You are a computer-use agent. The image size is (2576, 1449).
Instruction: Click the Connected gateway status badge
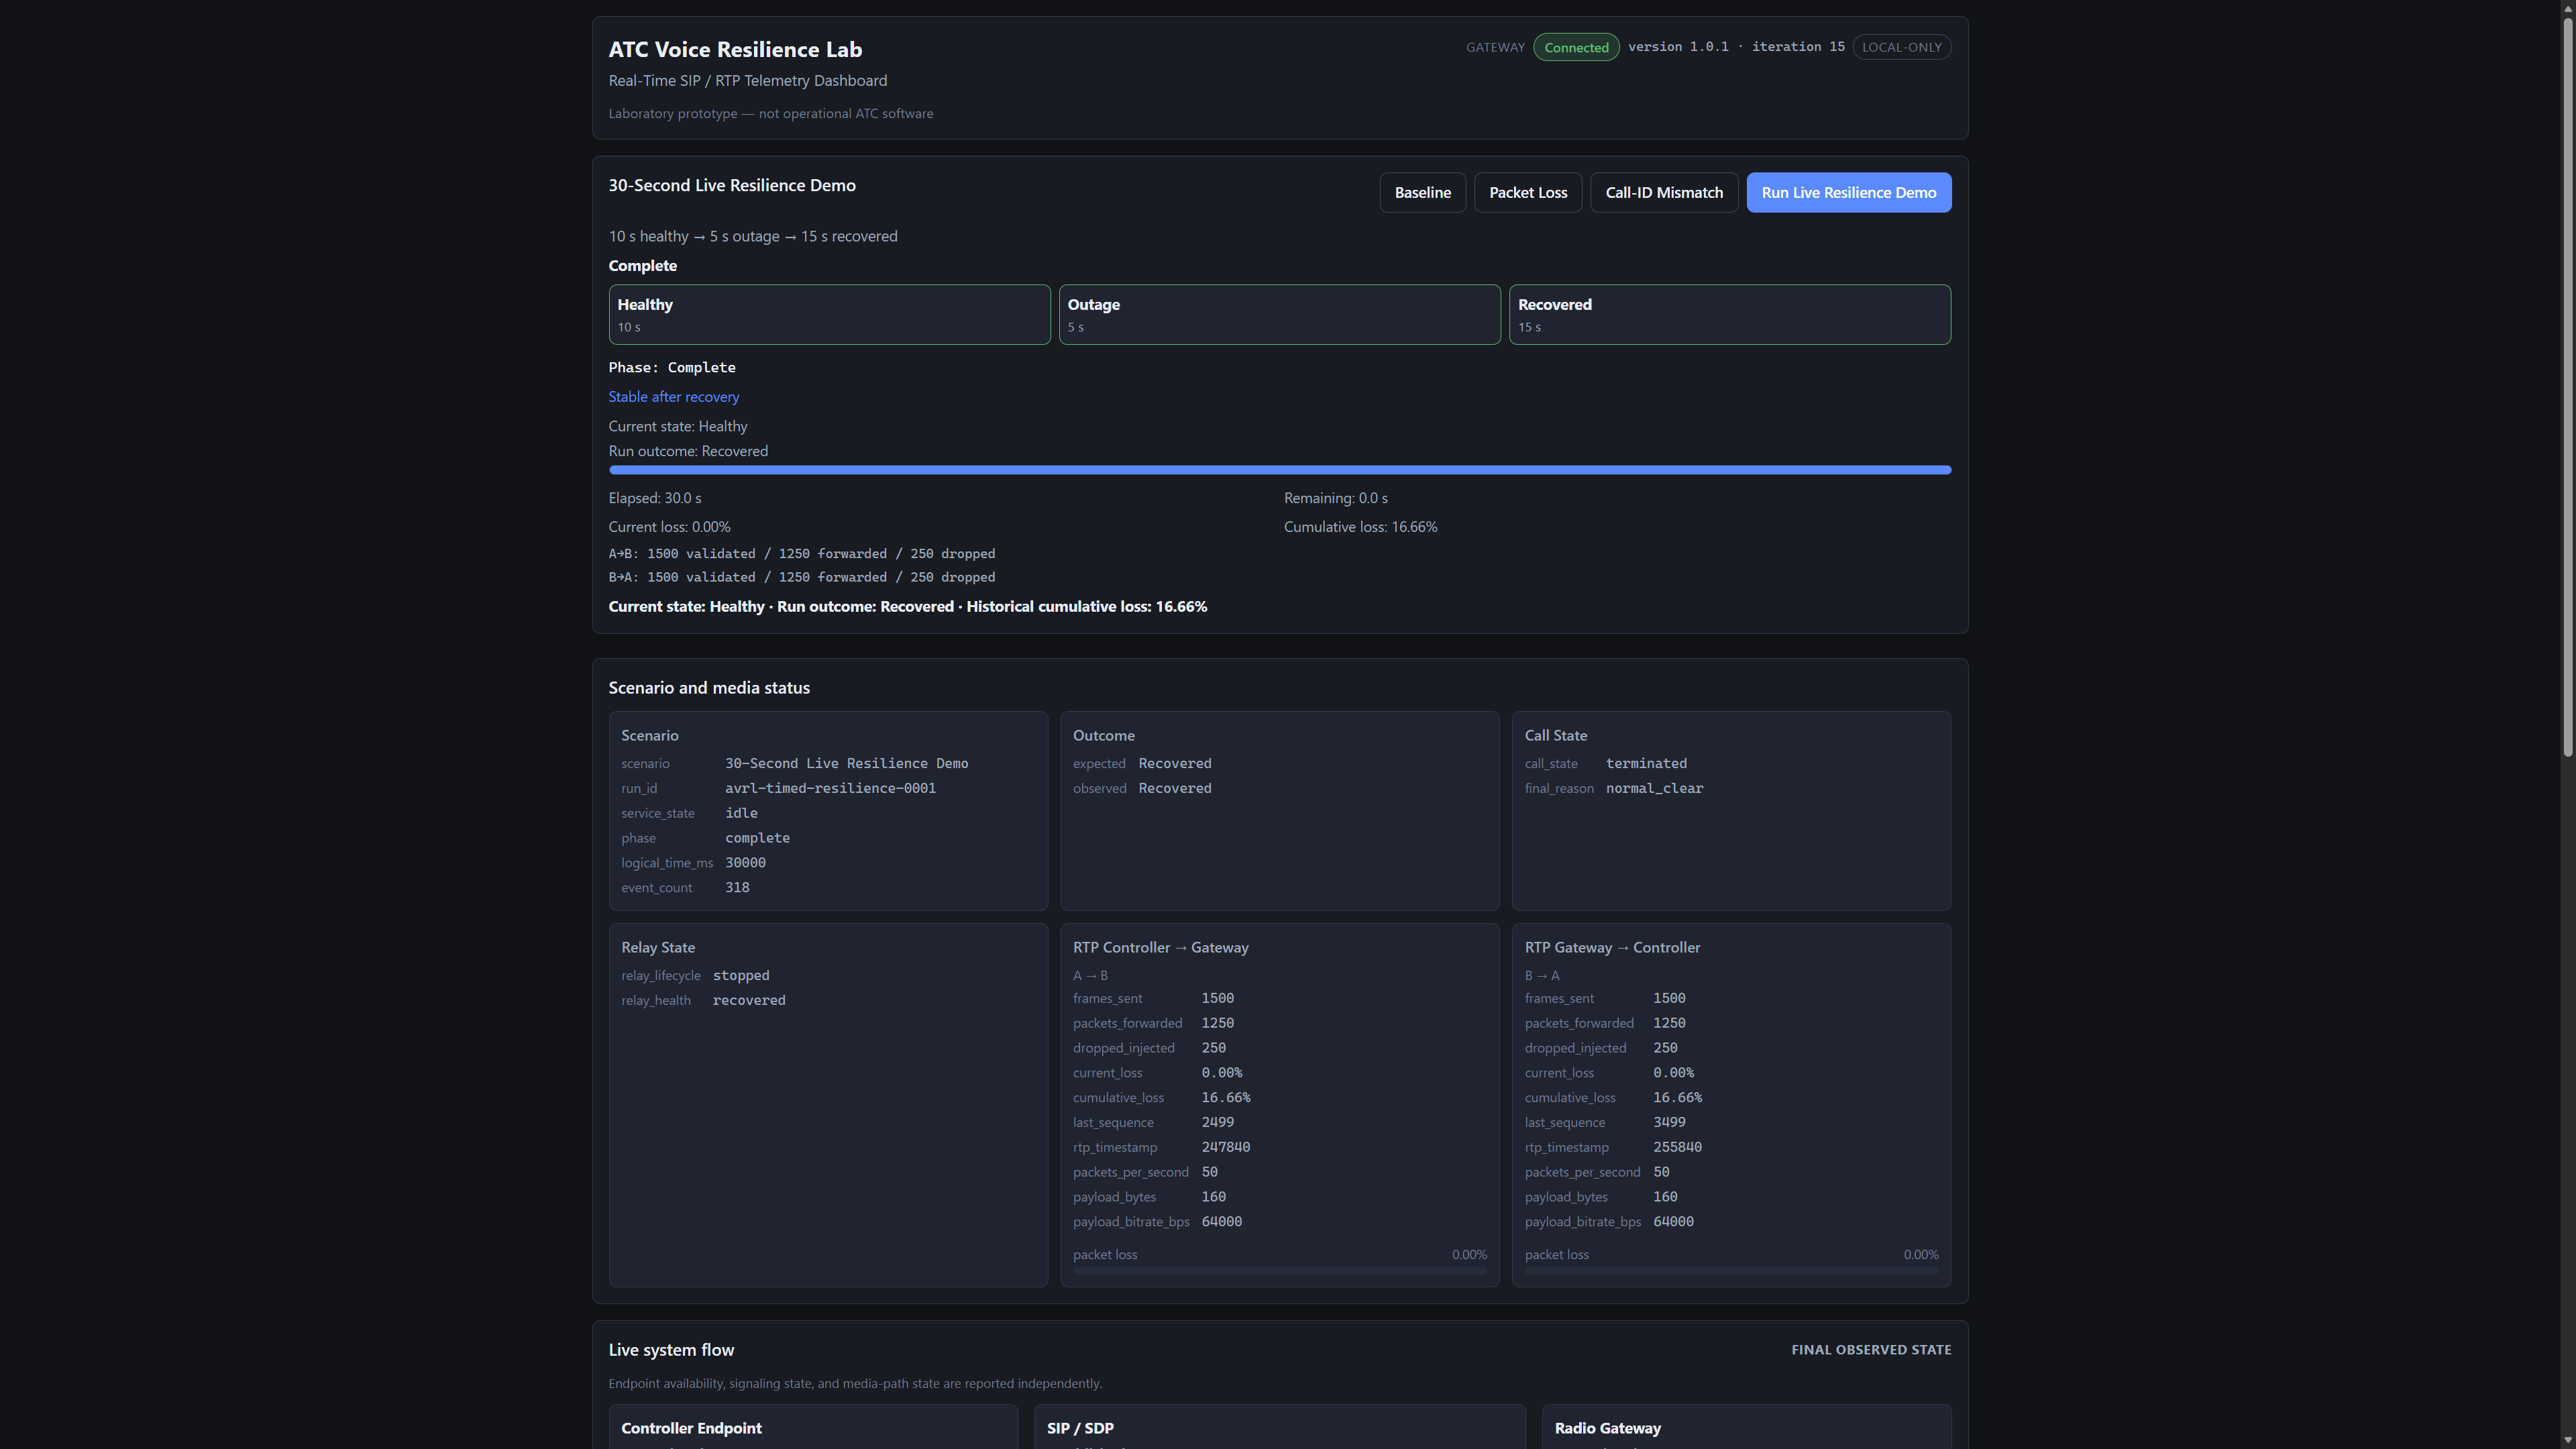1576,47
